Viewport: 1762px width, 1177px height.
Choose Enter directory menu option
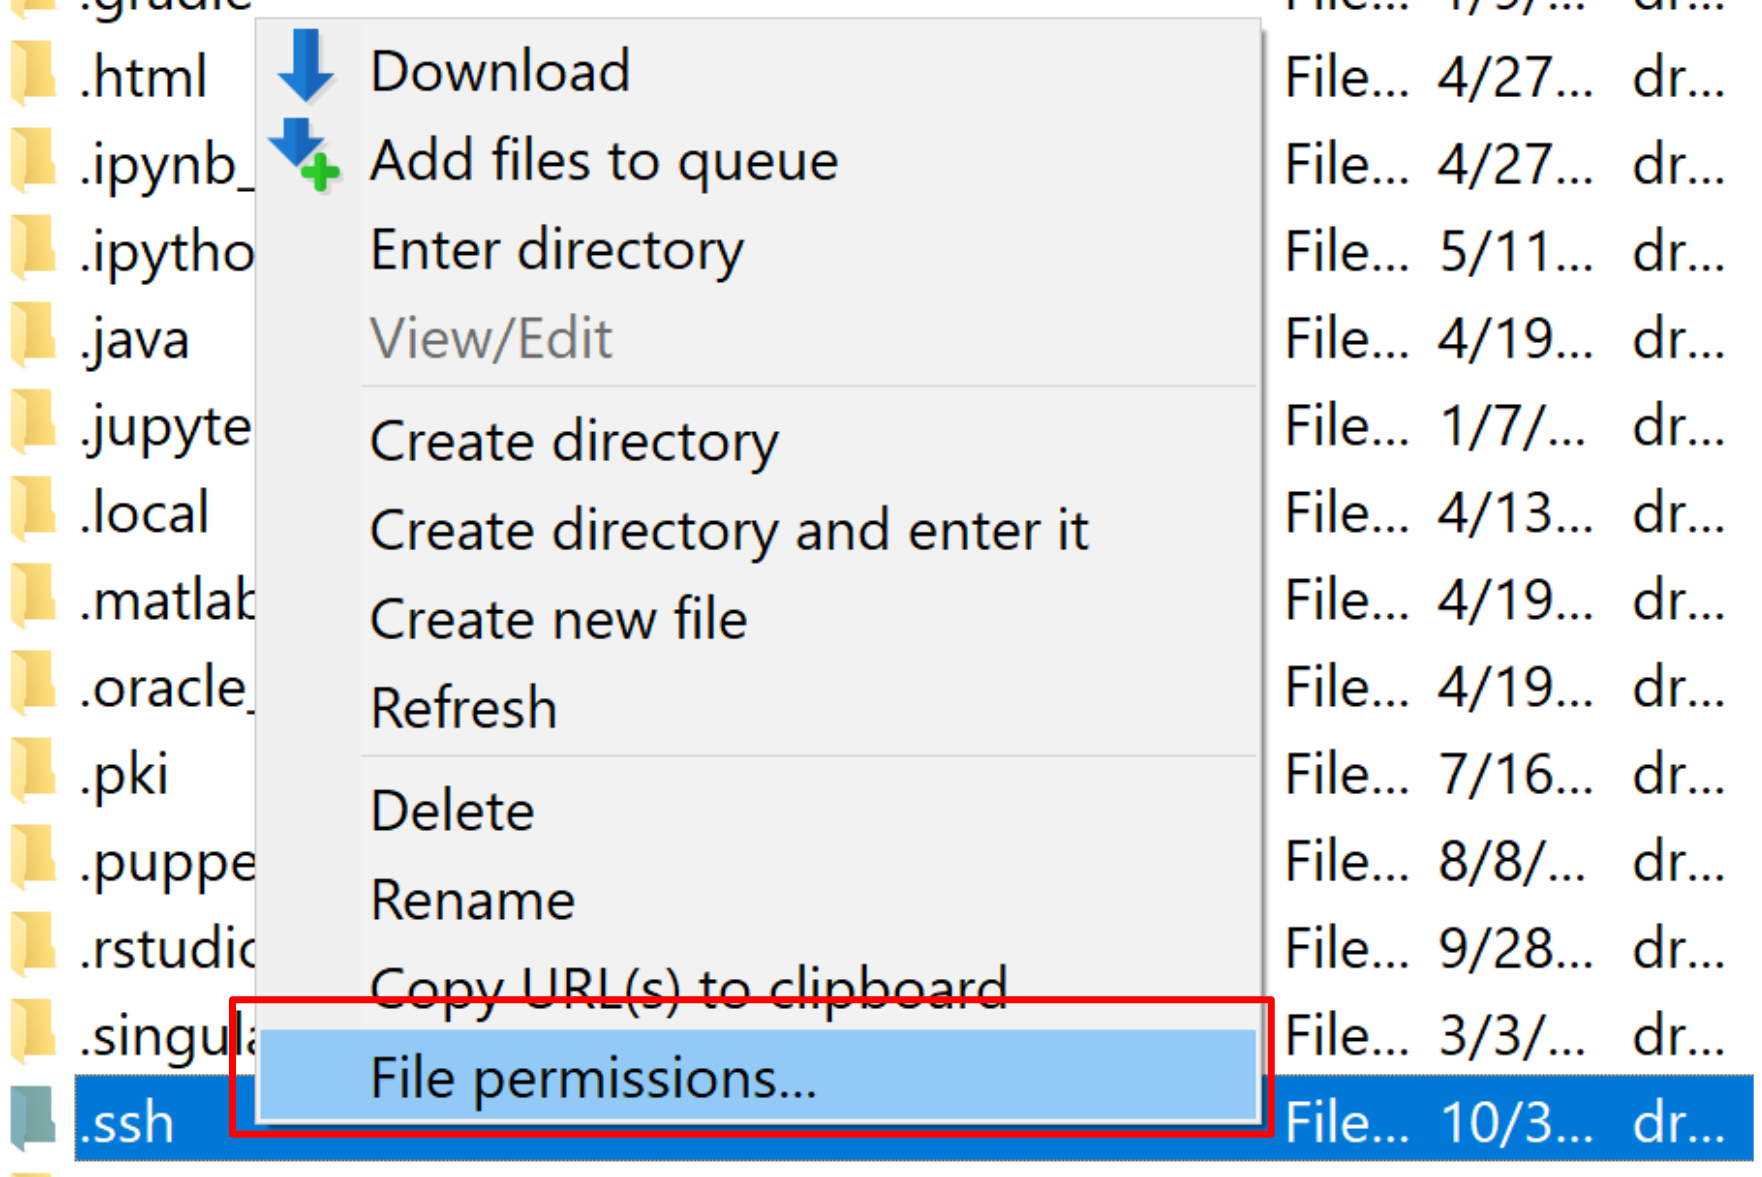[x=557, y=249]
